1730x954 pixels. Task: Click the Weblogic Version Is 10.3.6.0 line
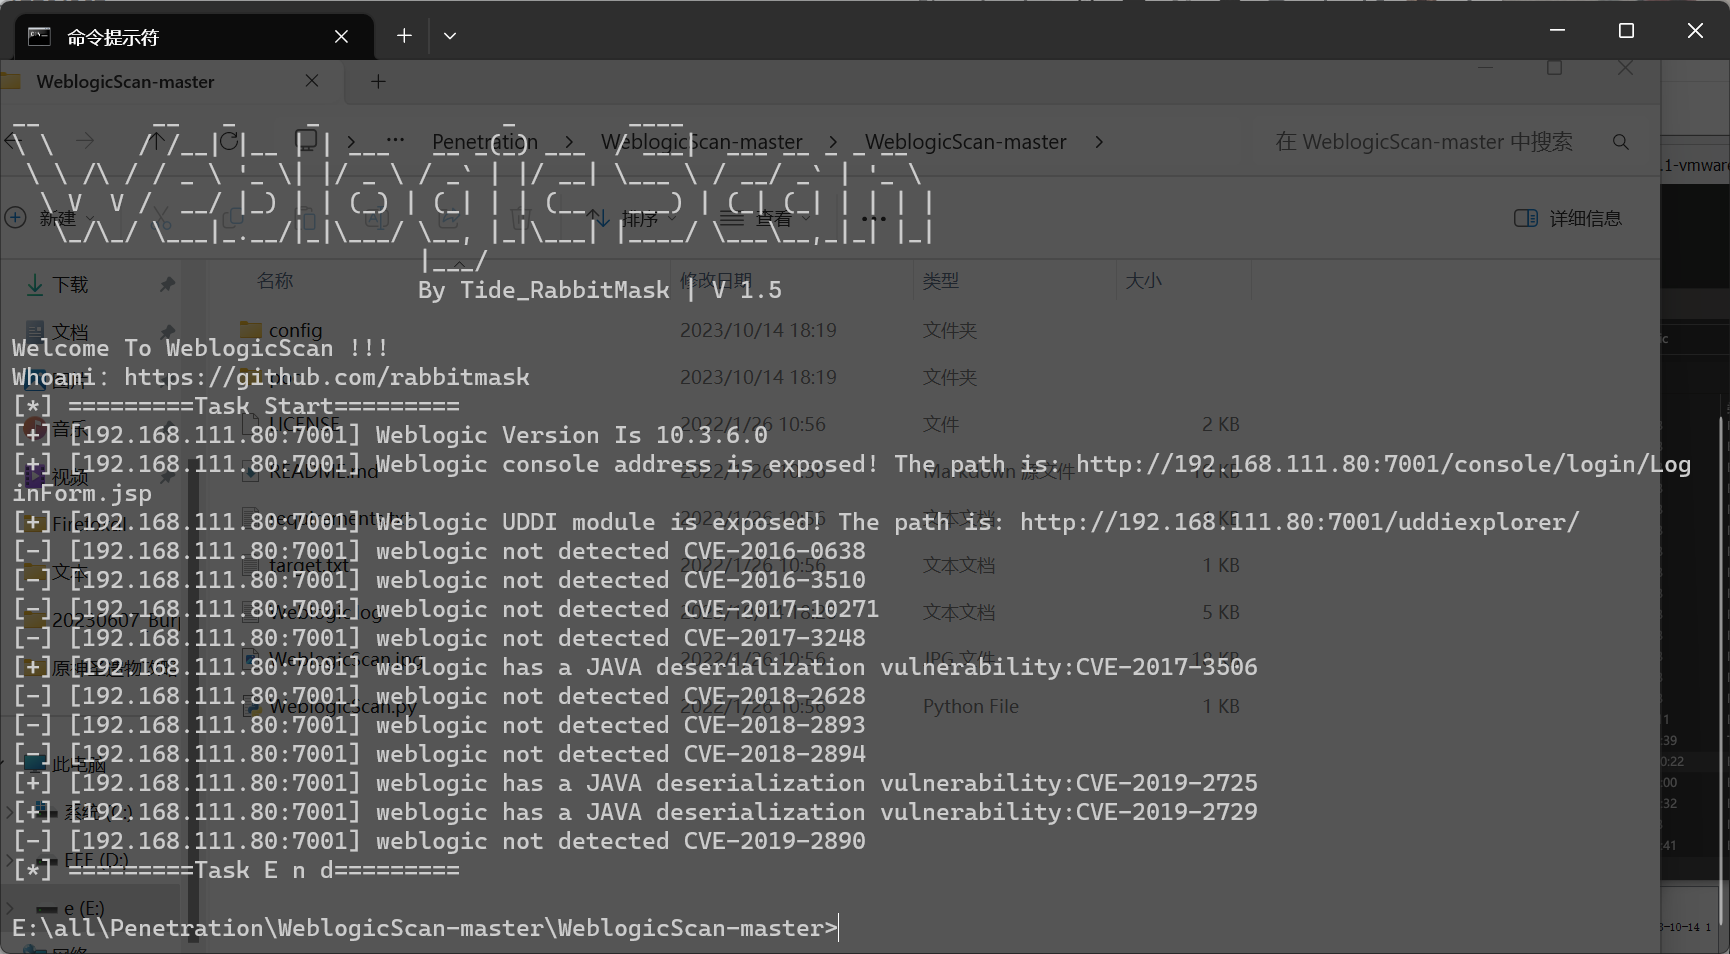click(x=390, y=435)
